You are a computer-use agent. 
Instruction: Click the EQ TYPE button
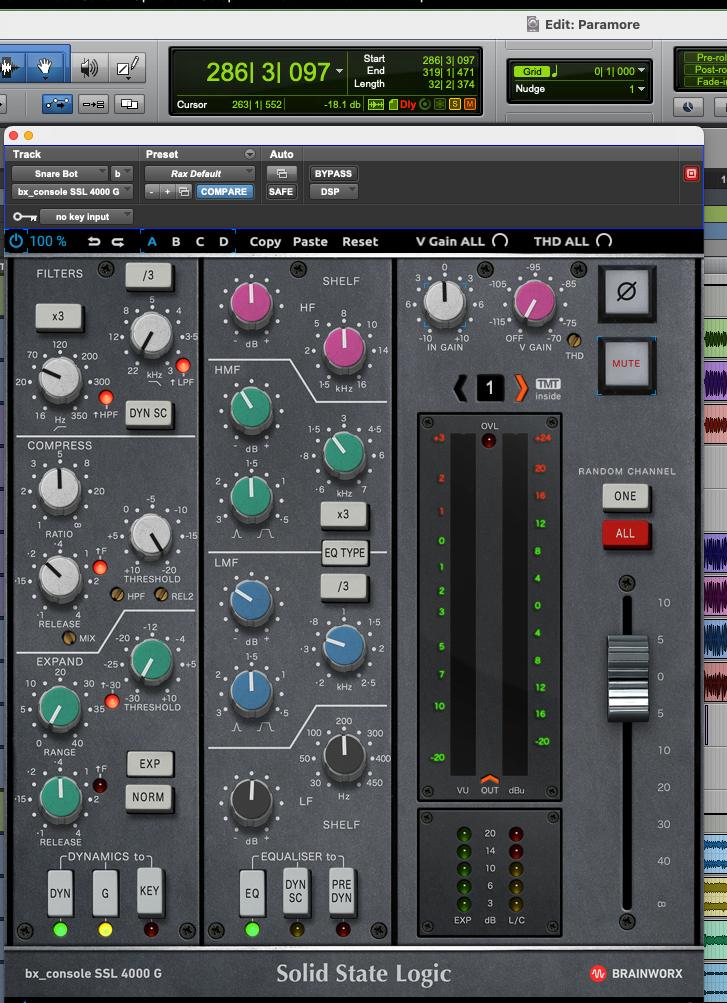[345, 553]
